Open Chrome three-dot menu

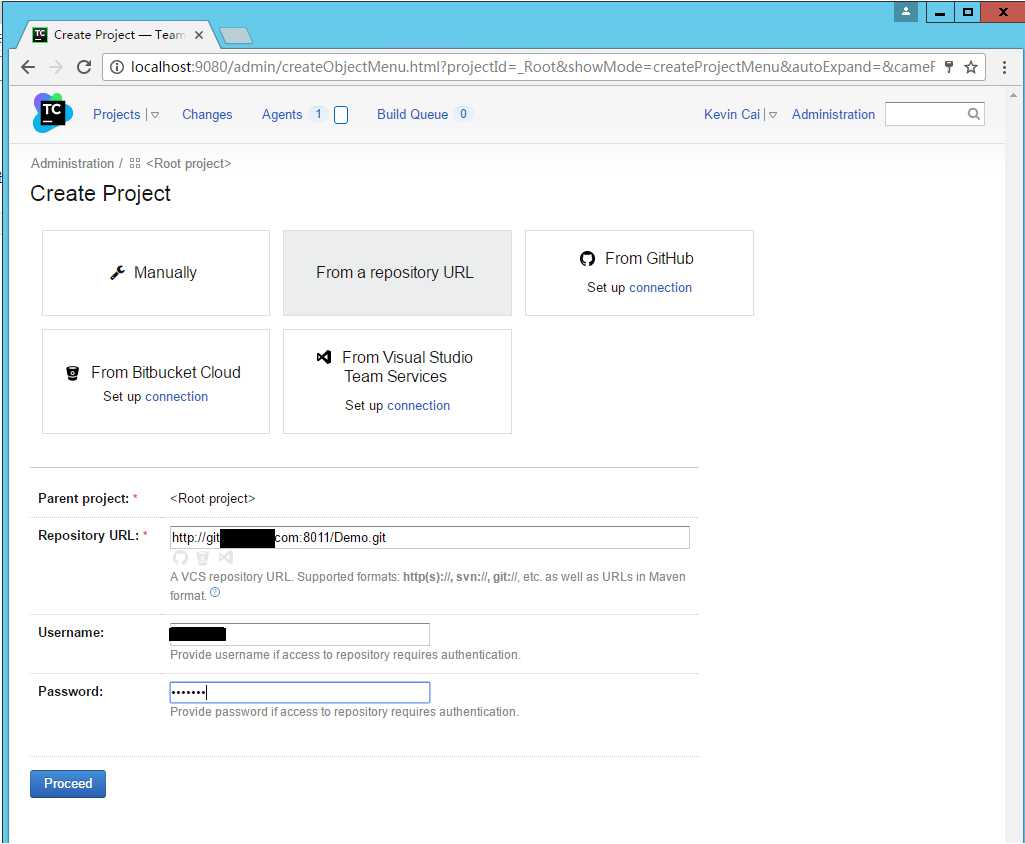click(1004, 67)
